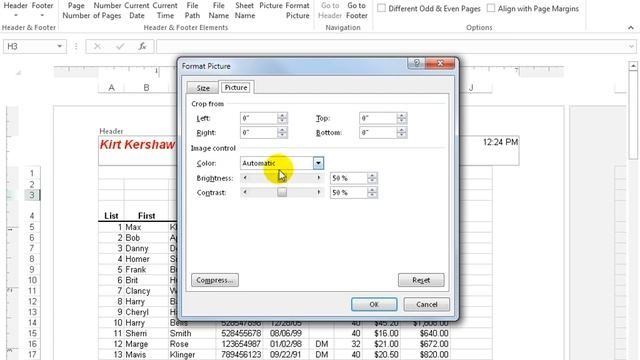Click the Right crop input field
The image size is (640, 360).
pyautogui.click(x=259, y=133)
